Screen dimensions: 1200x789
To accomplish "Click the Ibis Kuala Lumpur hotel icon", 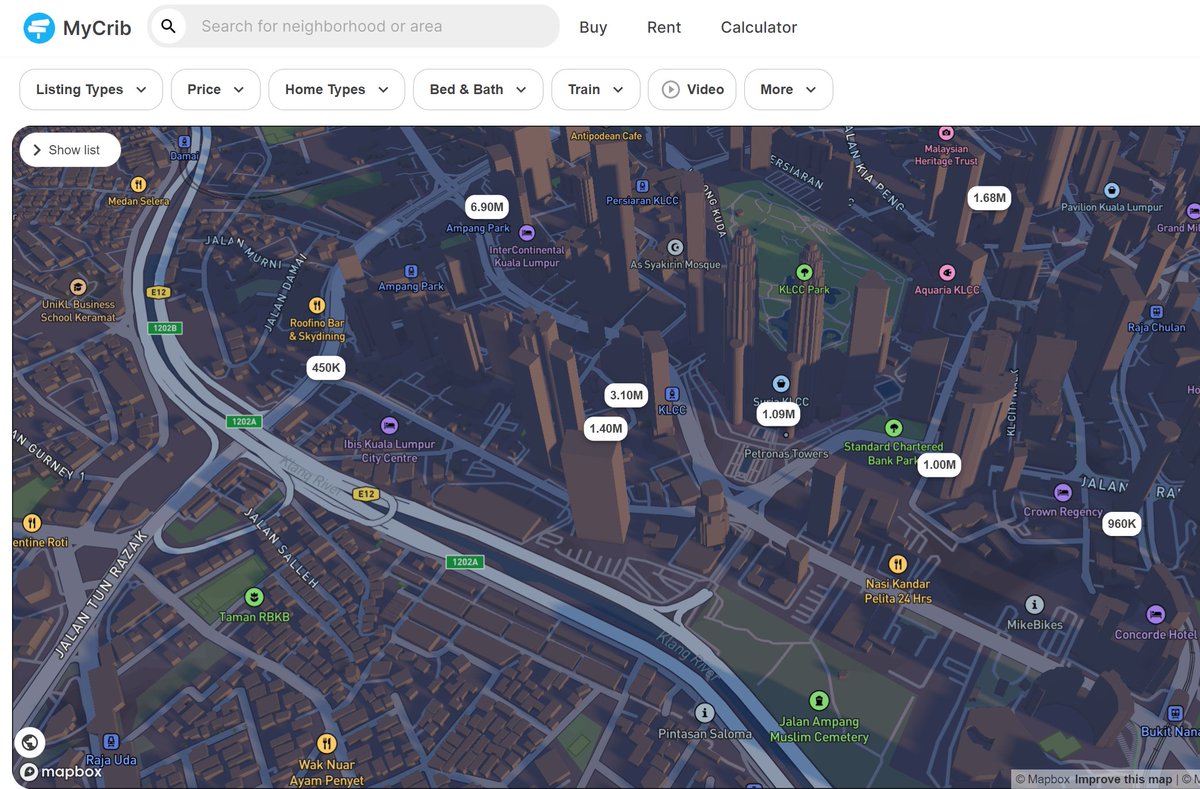I will [390, 426].
